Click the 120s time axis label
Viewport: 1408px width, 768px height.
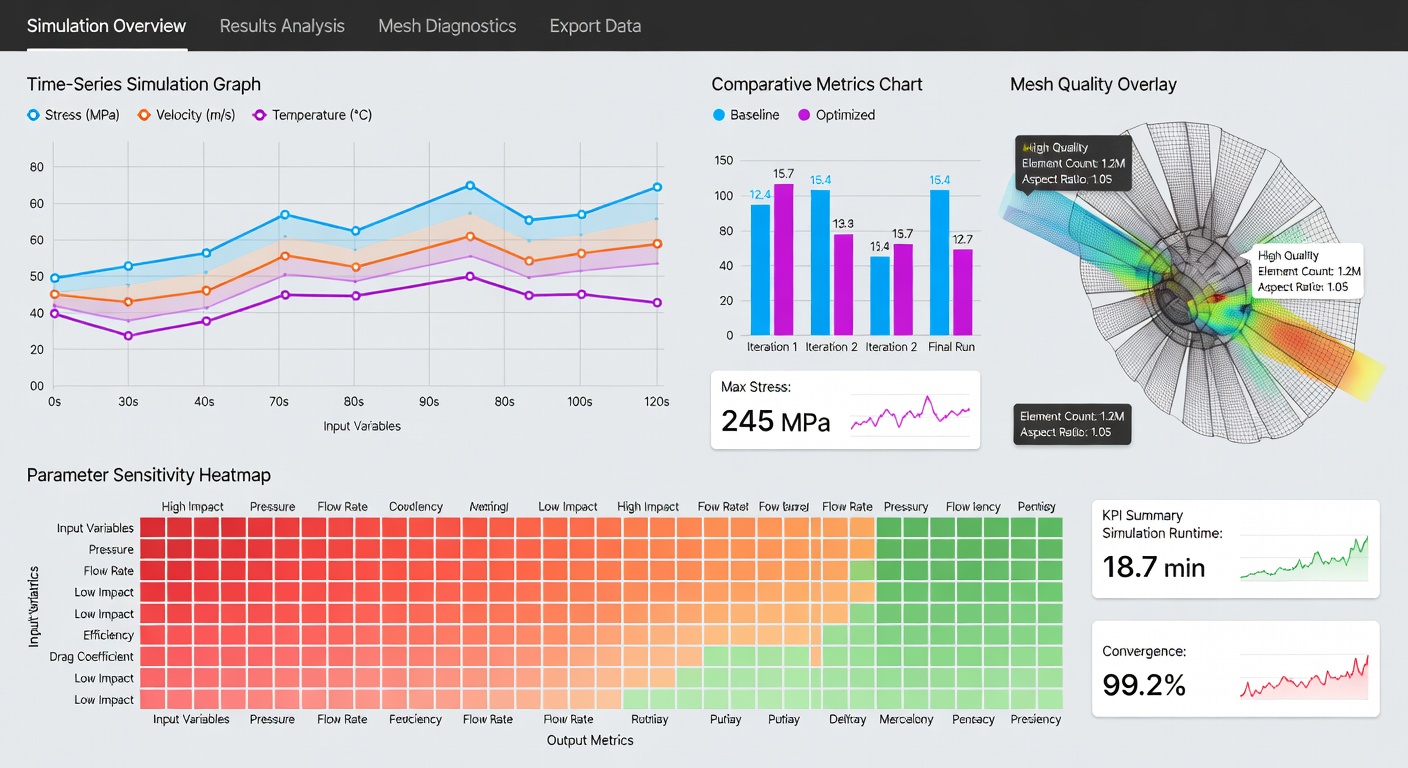pyautogui.click(x=655, y=402)
